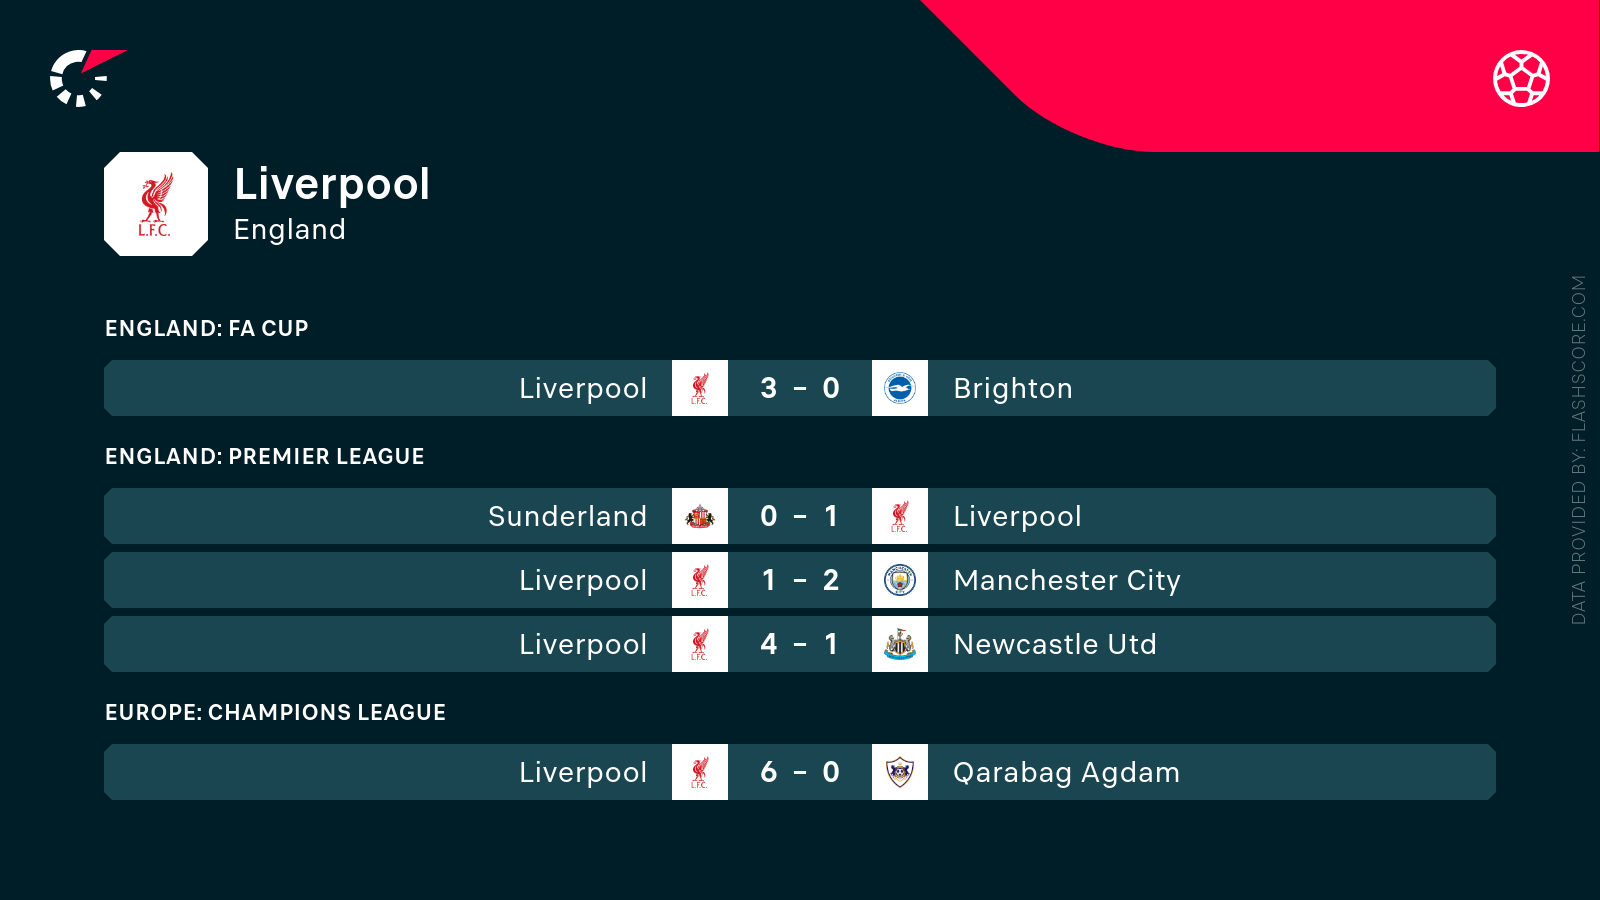Screen dimensions: 1600x900
Task: Click the Qarabag Agdam club crest
Action: coord(900,772)
